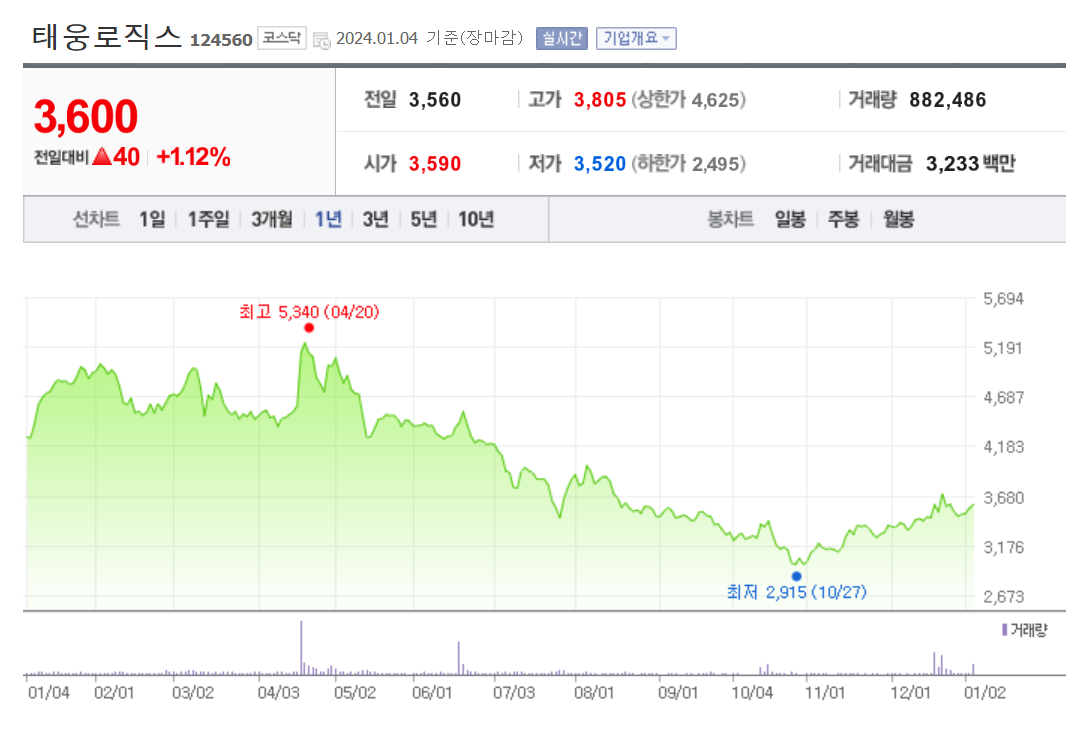This screenshot has height=735, width=1066.
Task: Click the current price 3,600
Action: click(86, 116)
